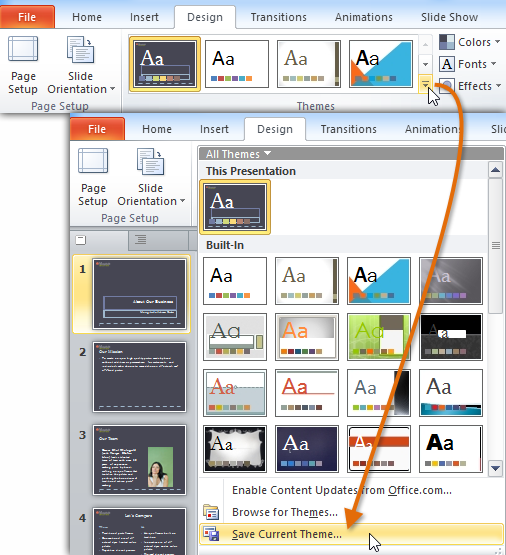Image resolution: width=506 pixels, height=555 pixels.
Task: Choose the Aspect theme with orange Aa
Action: coord(307,337)
